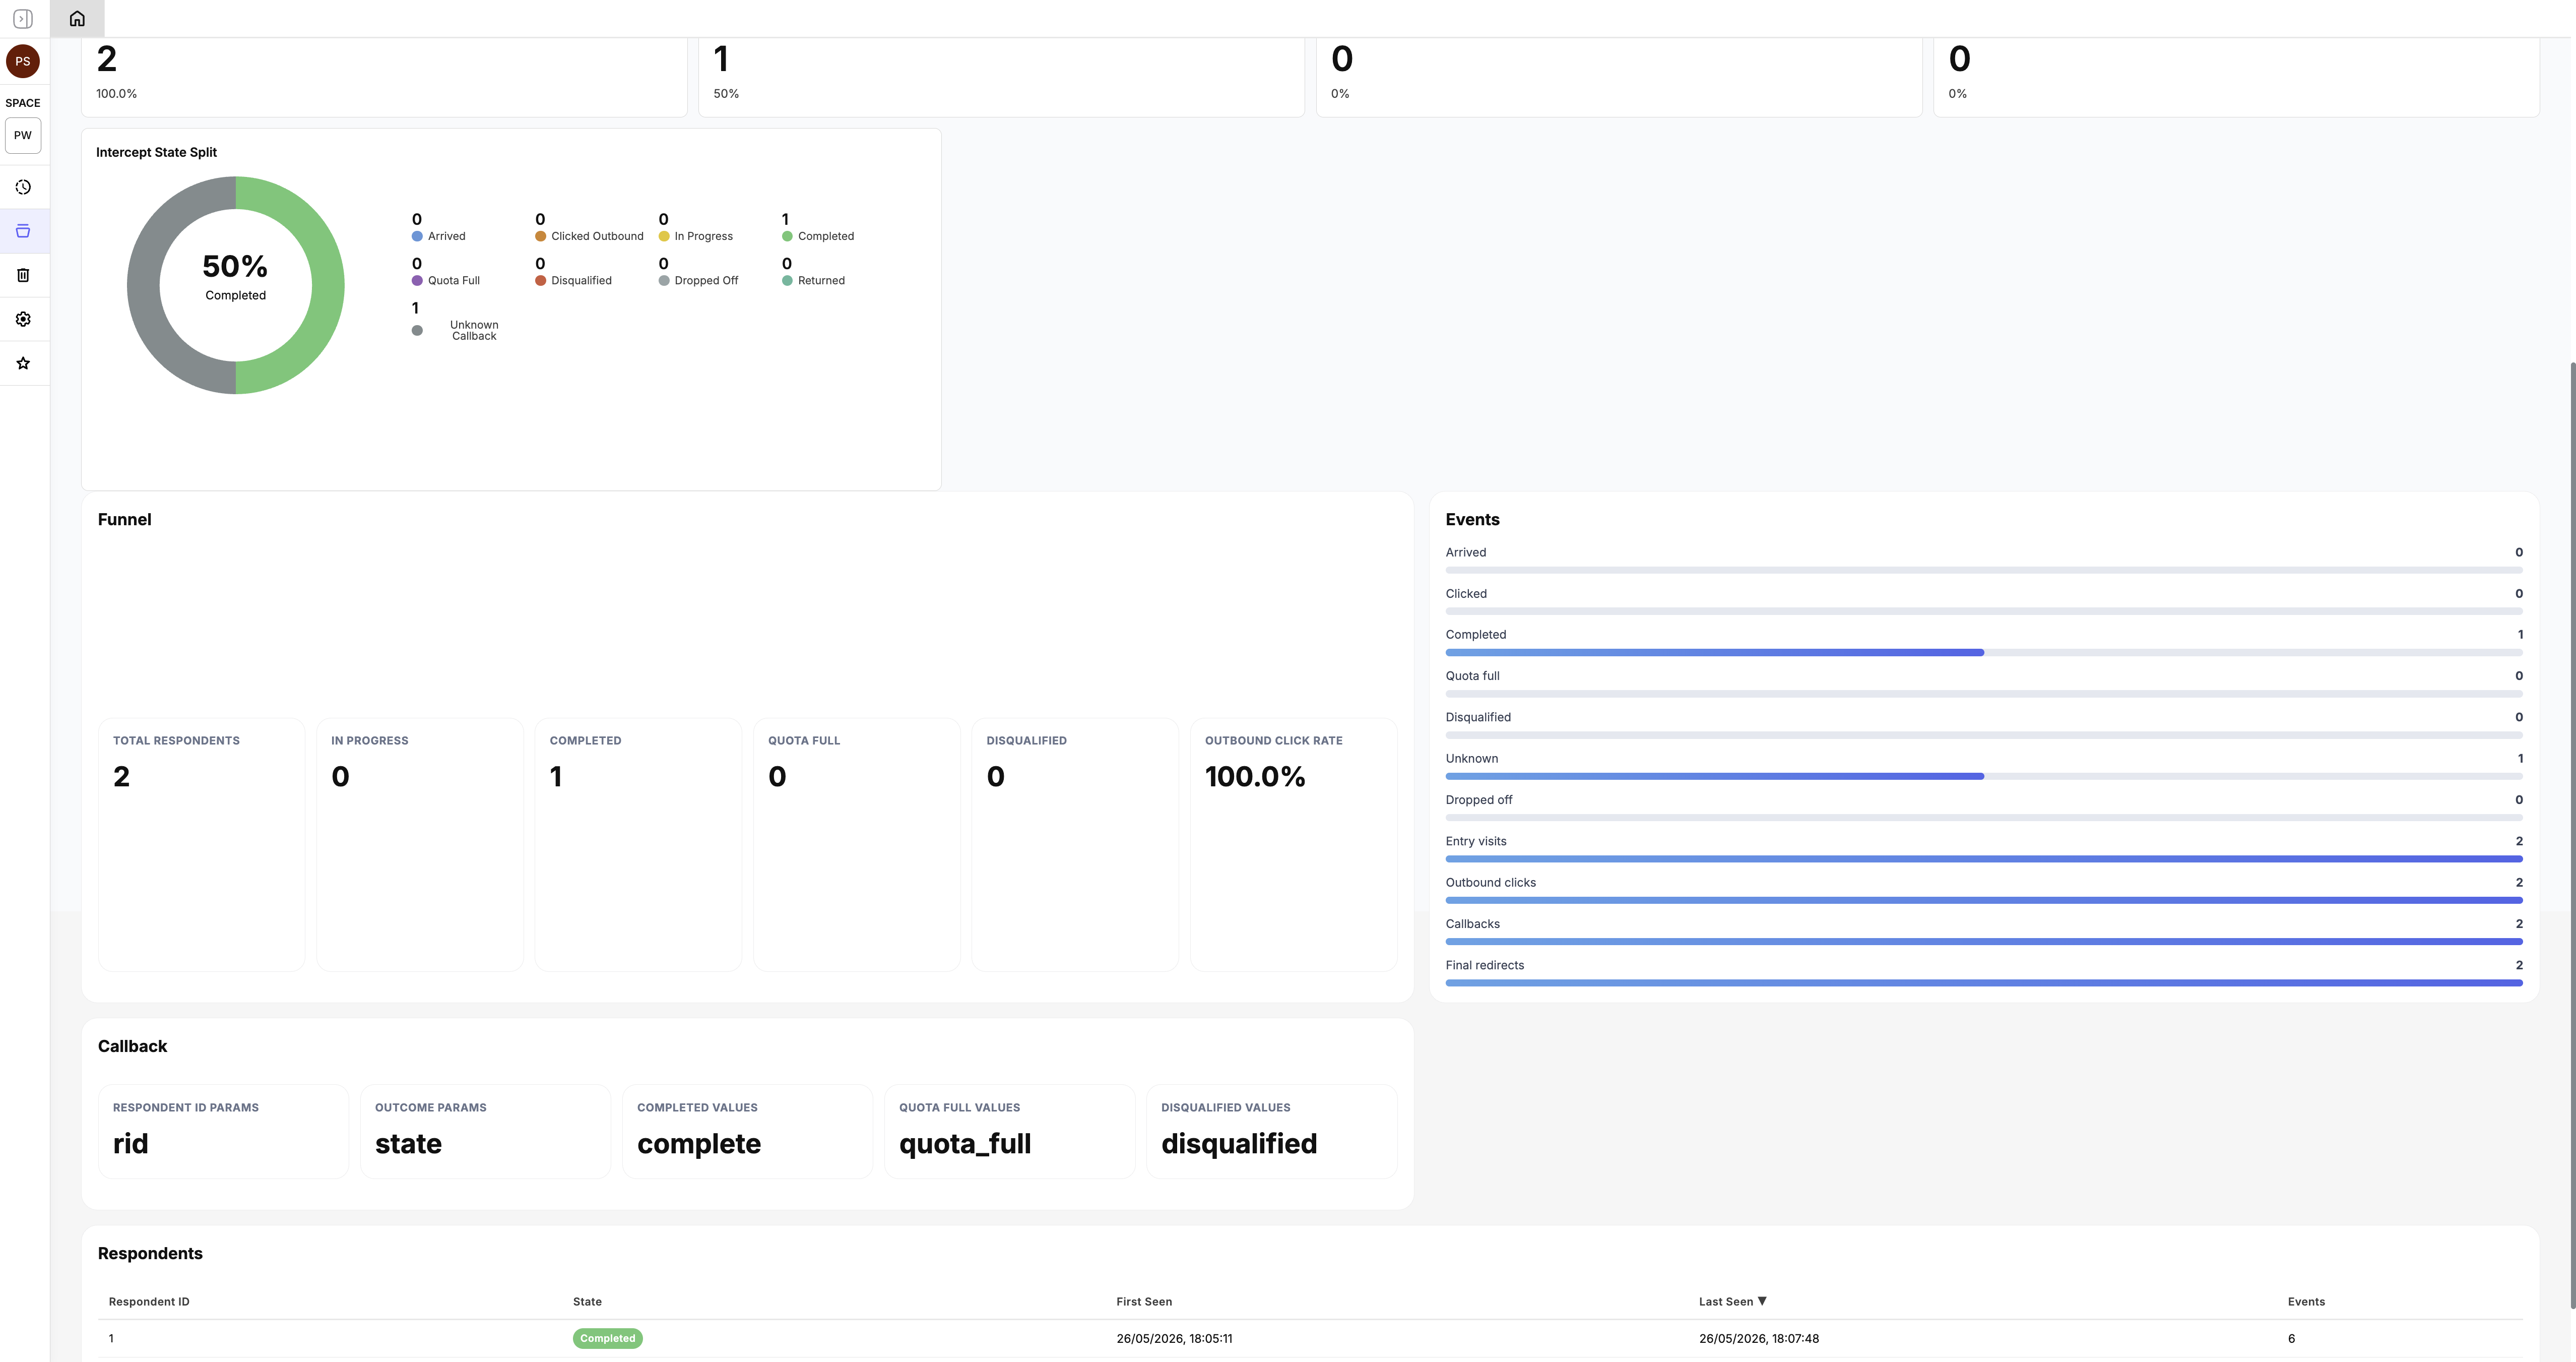The image size is (2576, 1362).
Task: Click the Arrived blue legend dot
Action: (417, 236)
